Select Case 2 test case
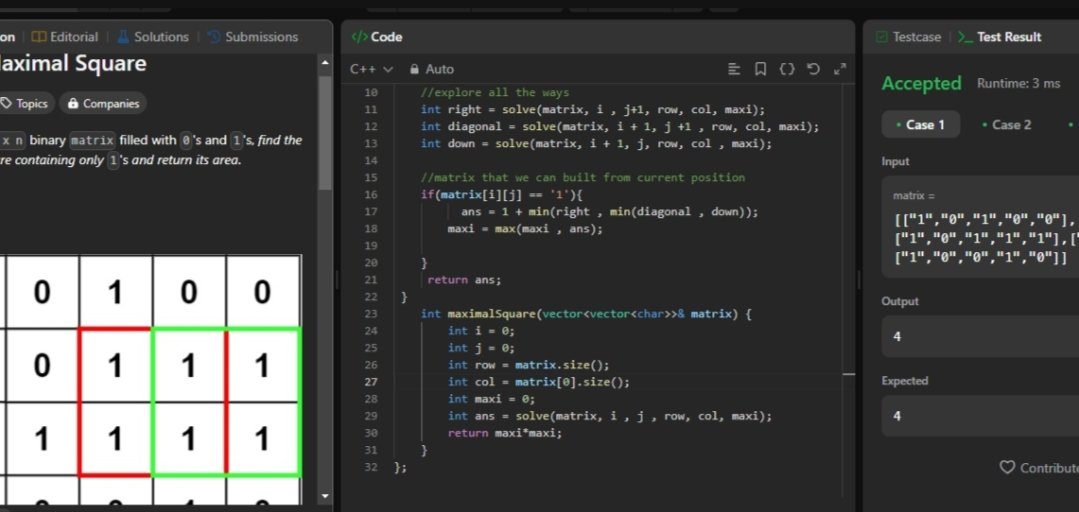The height and width of the screenshot is (512, 1079). [1007, 125]
